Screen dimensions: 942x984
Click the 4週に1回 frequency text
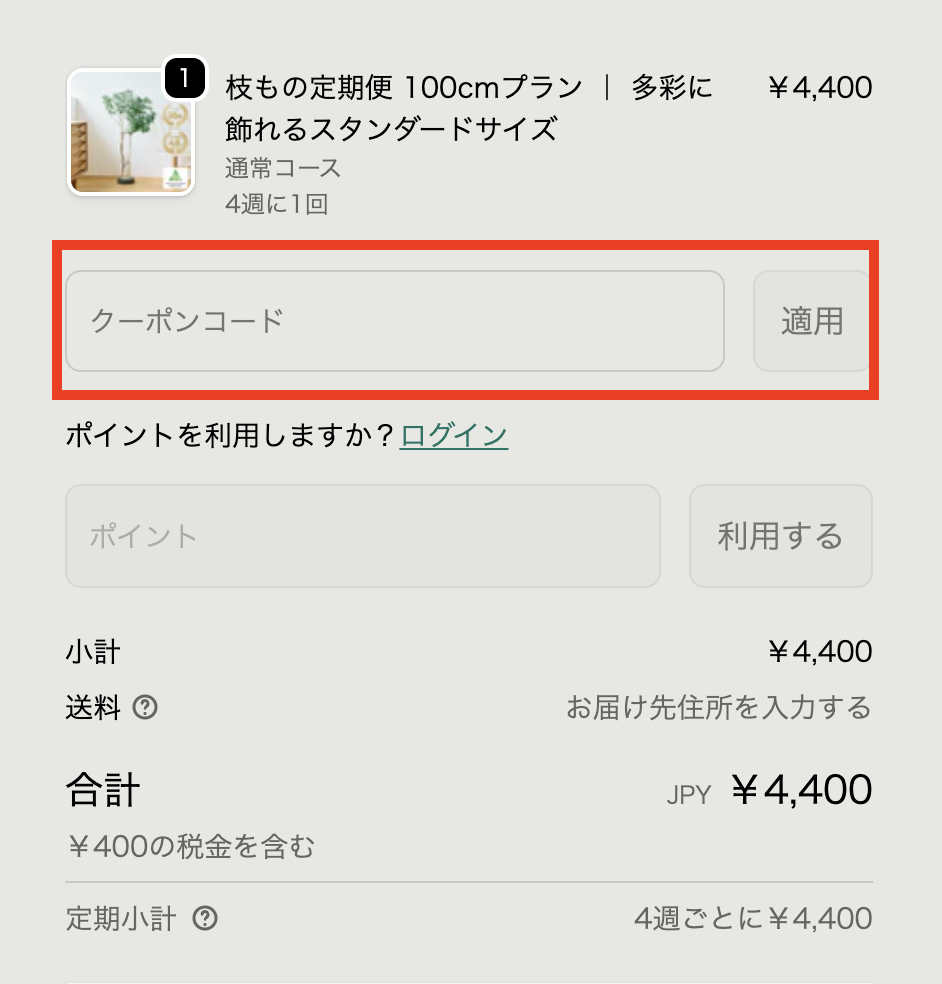(277, 204)
